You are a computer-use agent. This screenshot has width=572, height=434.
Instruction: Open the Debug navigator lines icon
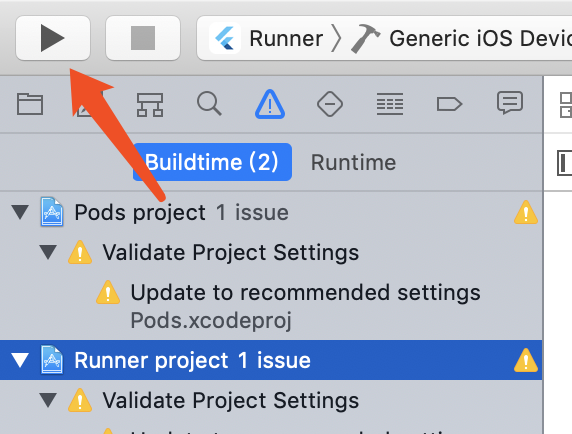coord(390,104)
